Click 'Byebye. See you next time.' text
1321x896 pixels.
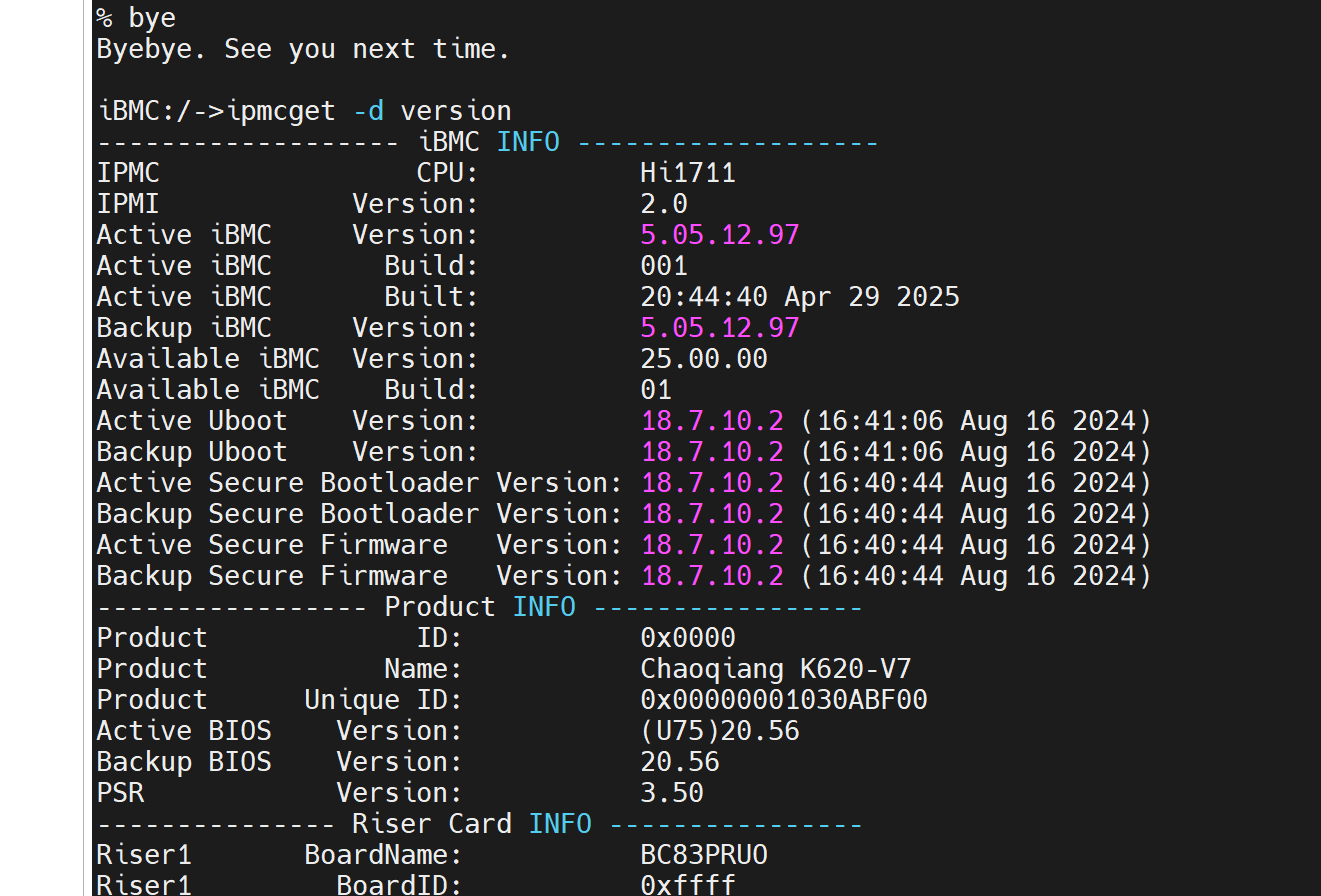pyautogui.click(x=304, y=49)
